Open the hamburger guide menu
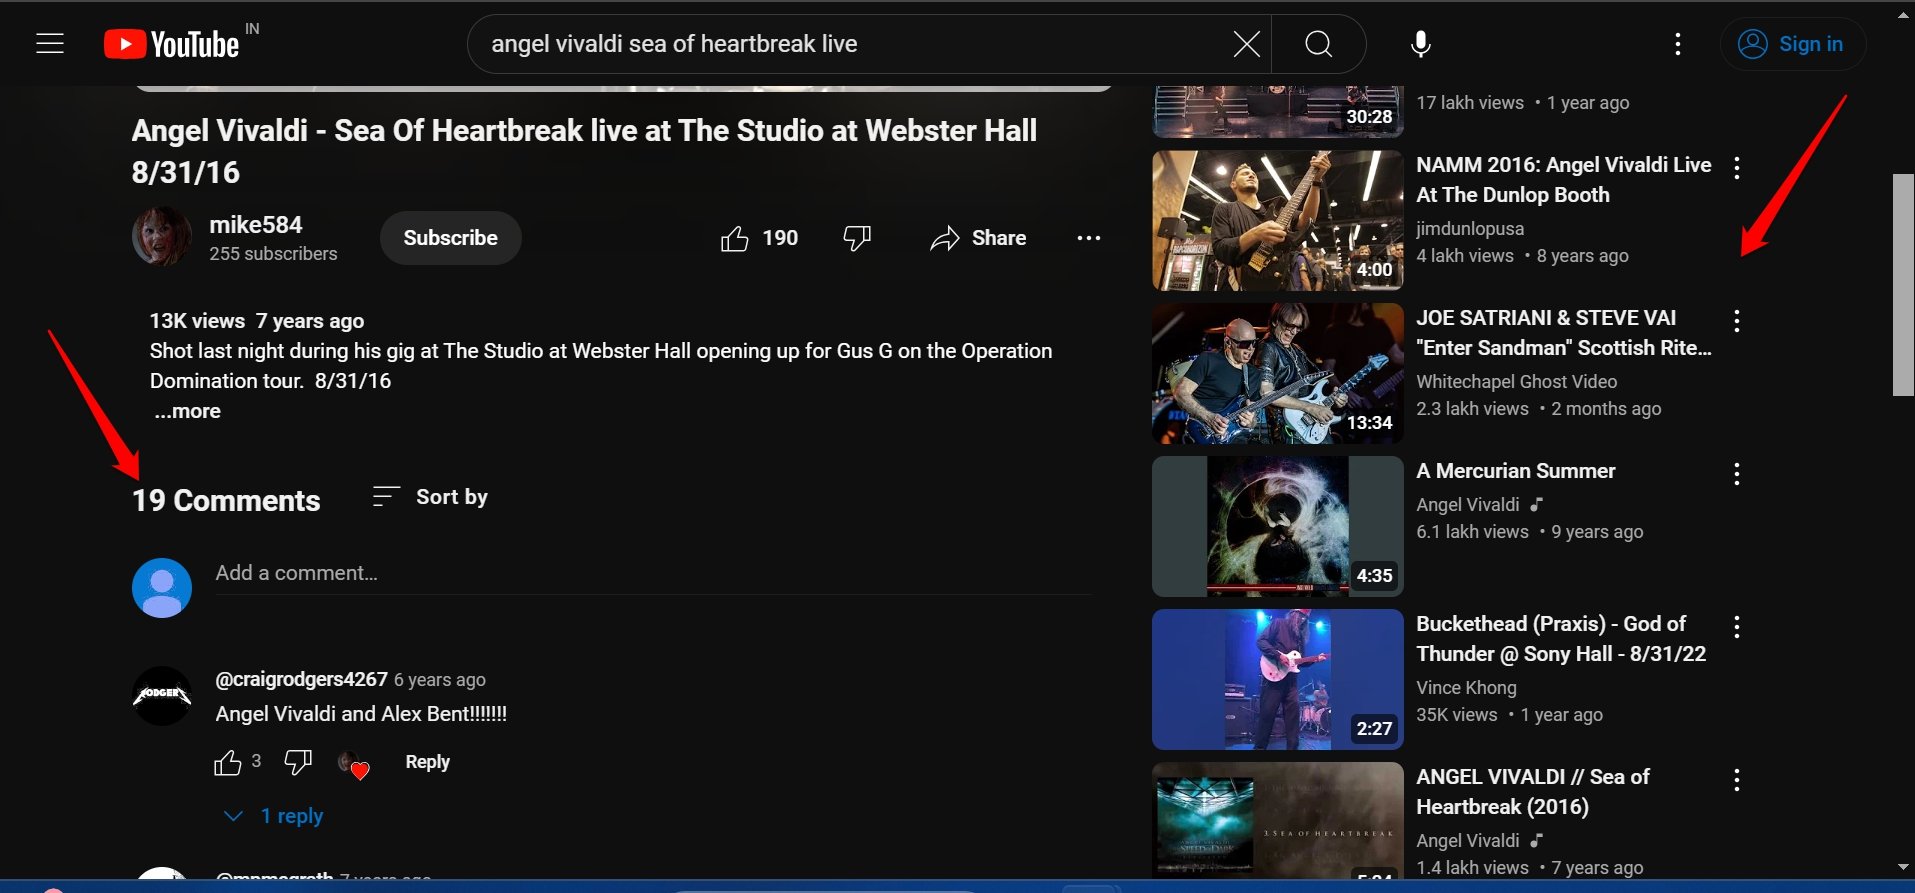The width and height of the screenshot is (1915, 893). pos(50,44)
